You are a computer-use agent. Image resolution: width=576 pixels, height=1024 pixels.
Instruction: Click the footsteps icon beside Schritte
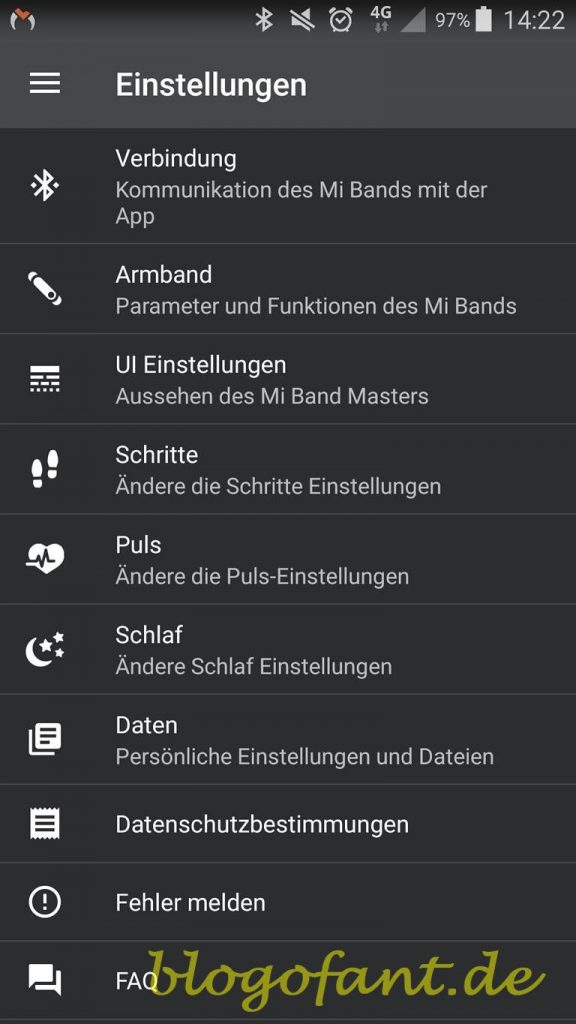(x=44, y=468)
